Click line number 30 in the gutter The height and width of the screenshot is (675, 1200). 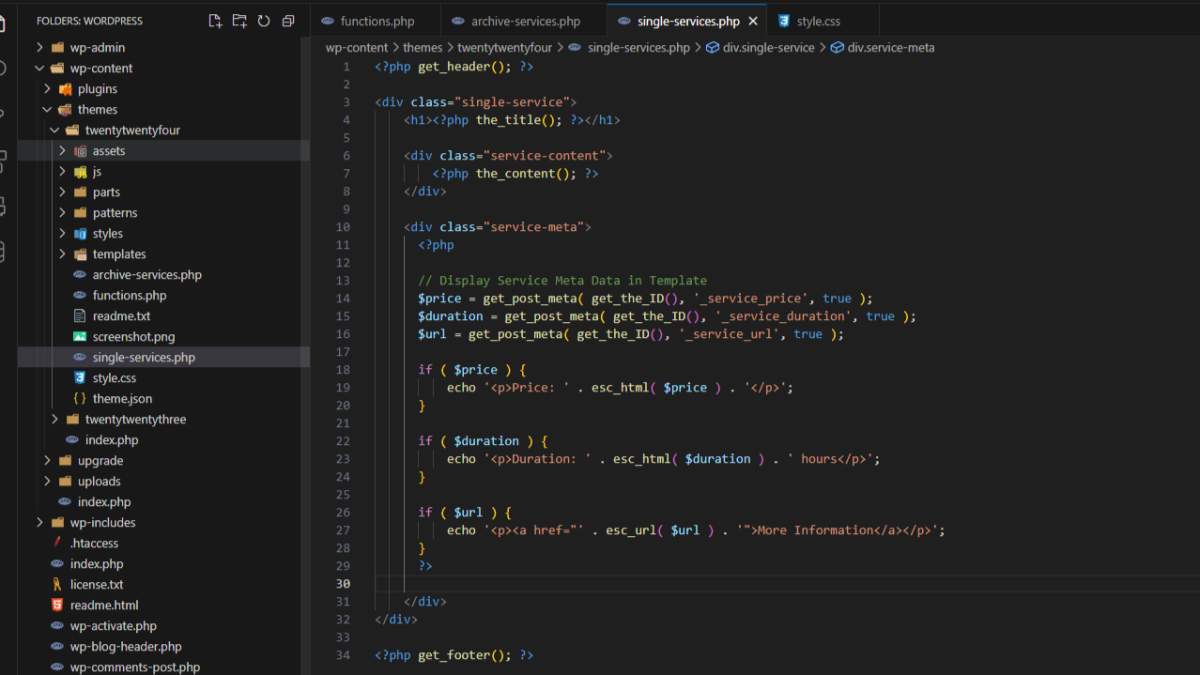coord(344,583)
